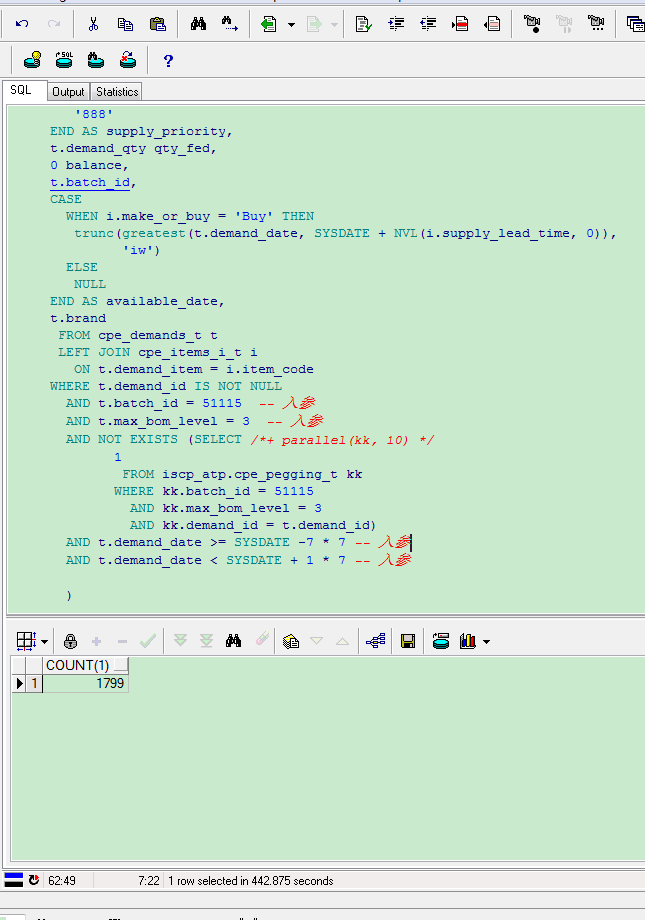Click the greyed-out down-triangle next record button
Image resolution: width=645 pixels, height=920 pixels.
pos(316,641)
